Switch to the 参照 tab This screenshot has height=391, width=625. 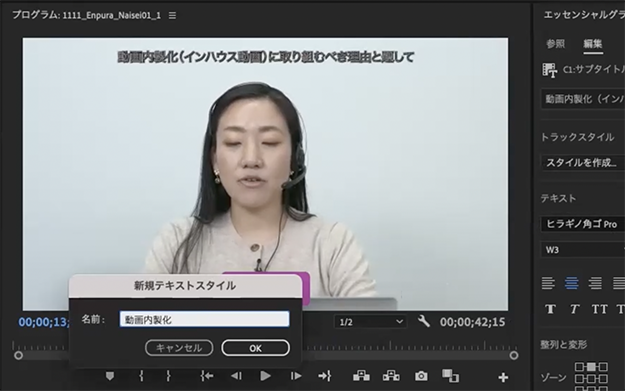click(556, 44)
